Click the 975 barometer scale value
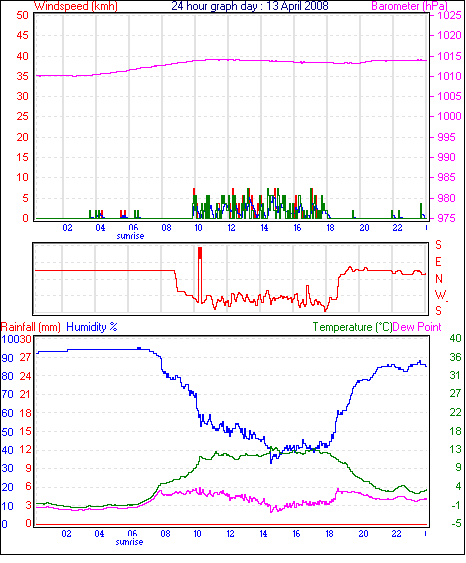The image size is (466, 563). click(x=445, y=218)
